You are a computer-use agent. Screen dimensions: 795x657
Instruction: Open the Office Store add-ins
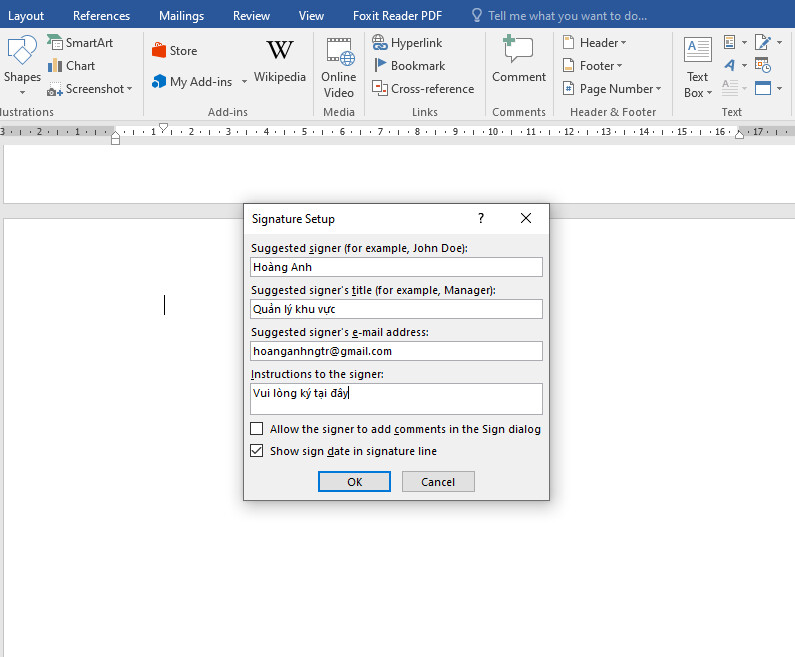point(174,51)
